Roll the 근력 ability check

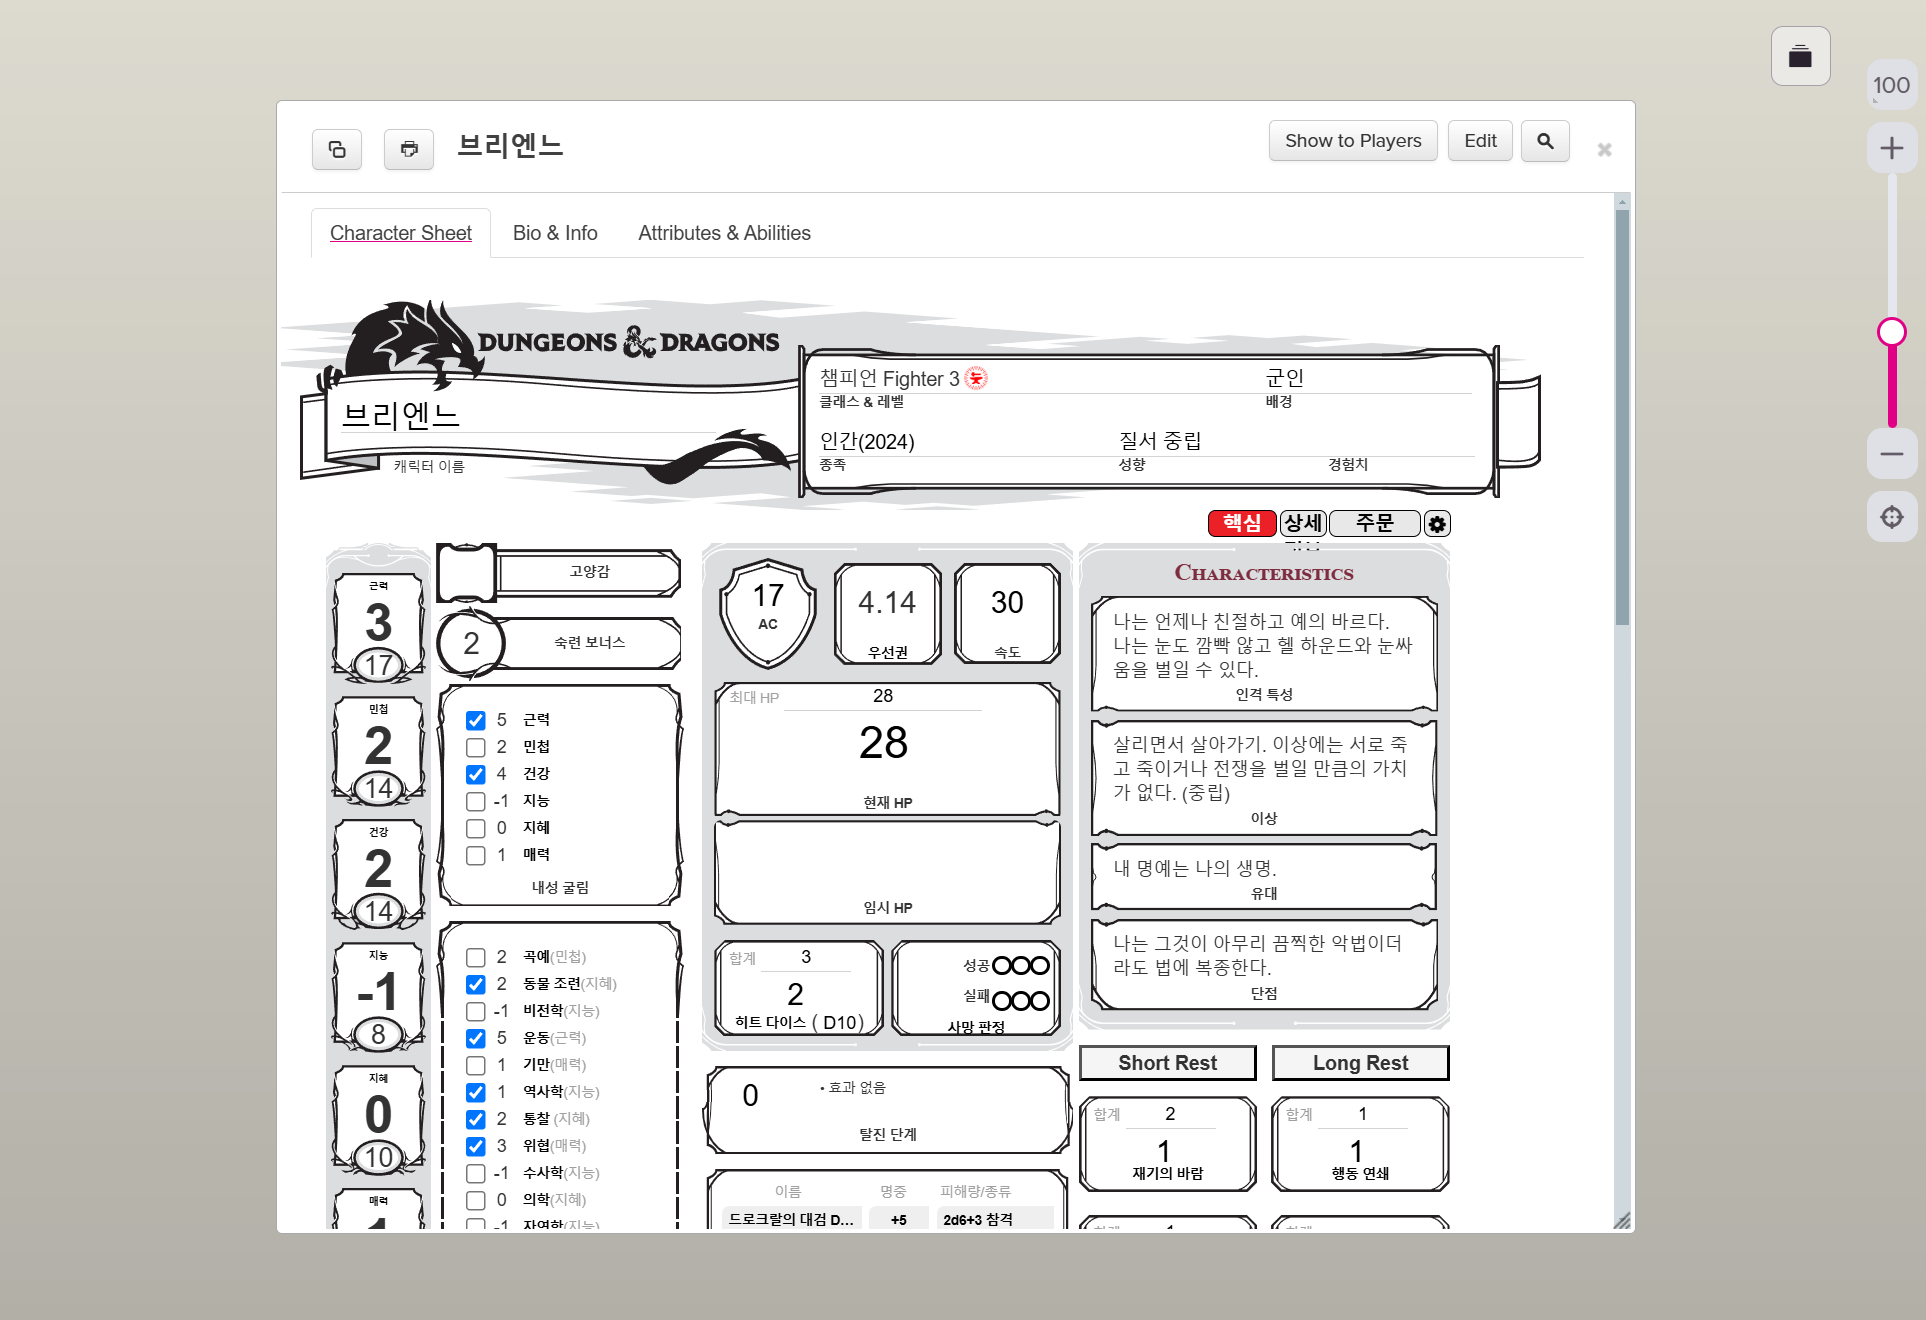click(x=378, y=586)
